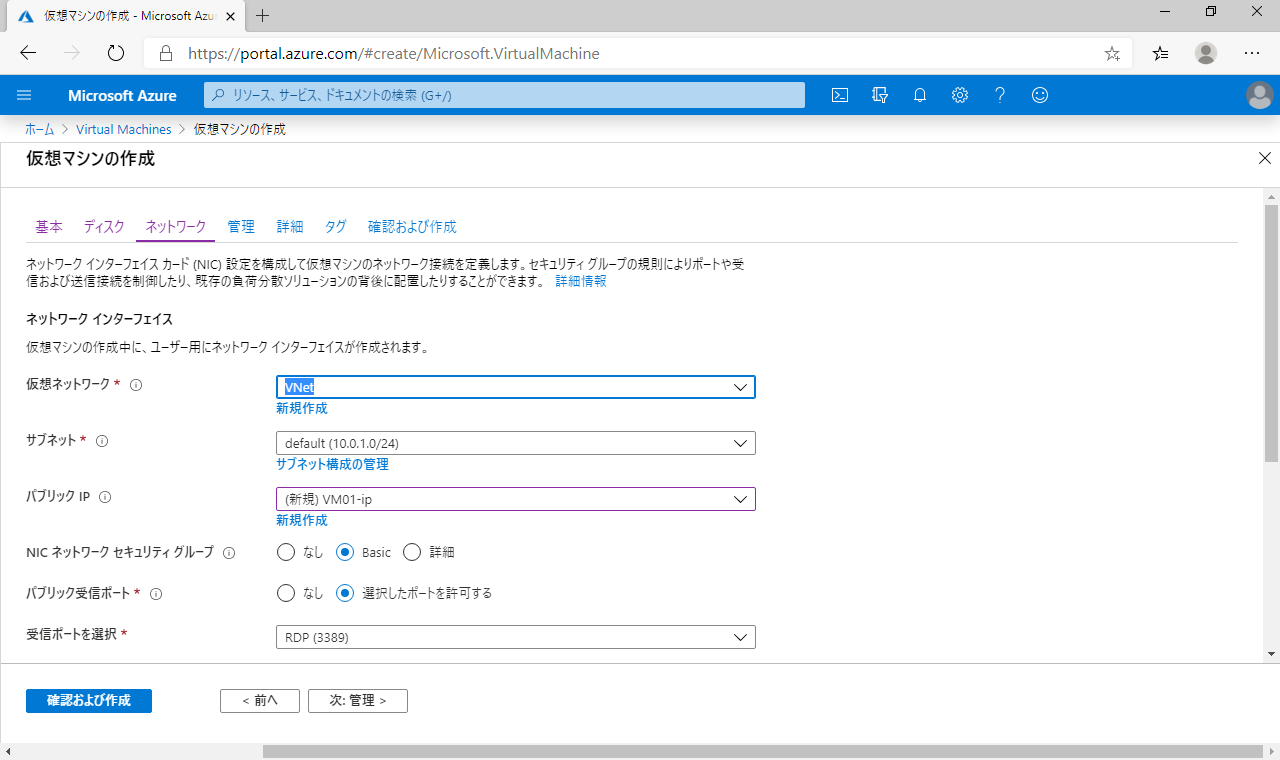
Task: View site information lock icon
Action: [x=166, y=54]
